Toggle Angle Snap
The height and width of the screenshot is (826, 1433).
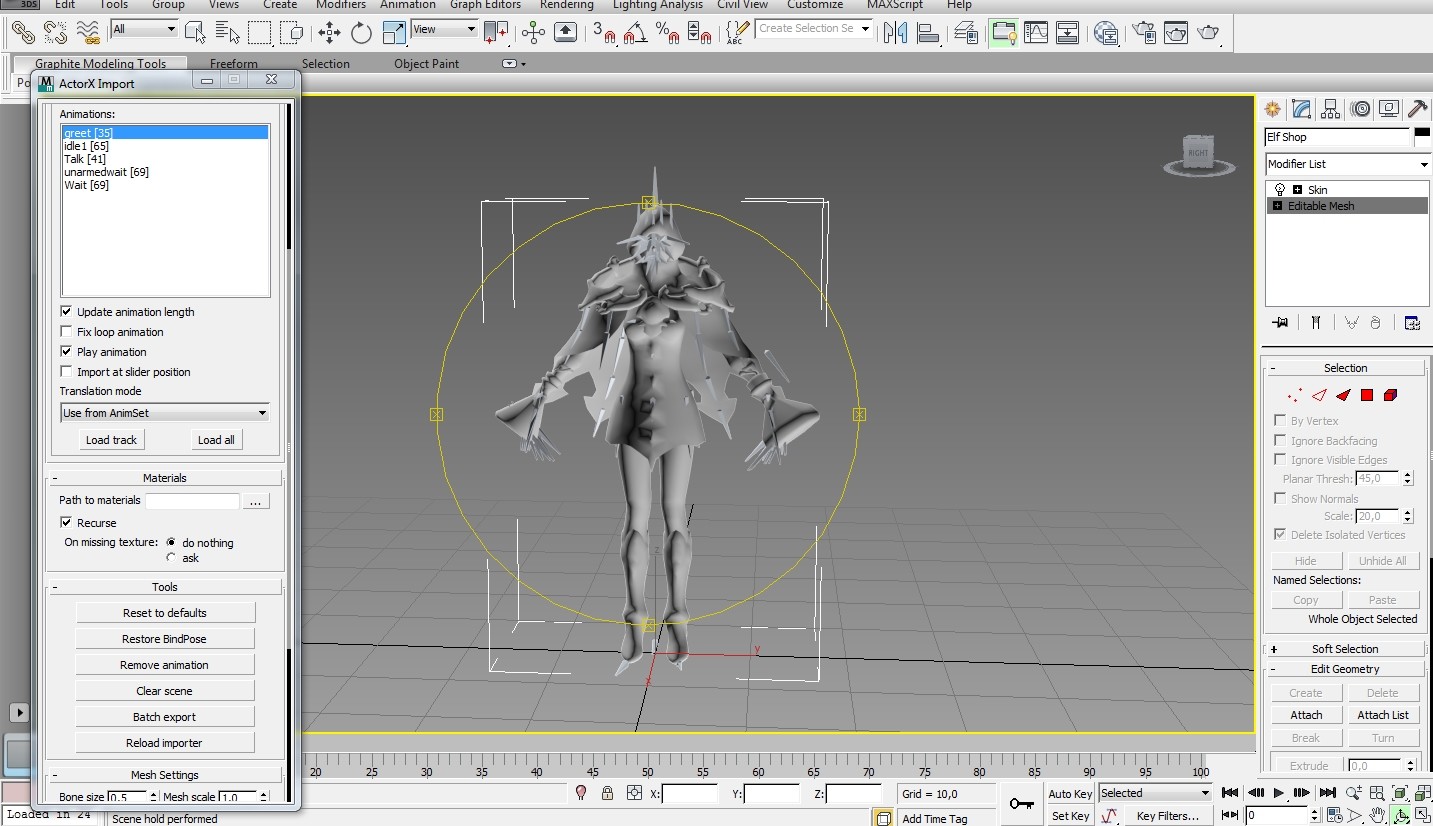[635, 32]
